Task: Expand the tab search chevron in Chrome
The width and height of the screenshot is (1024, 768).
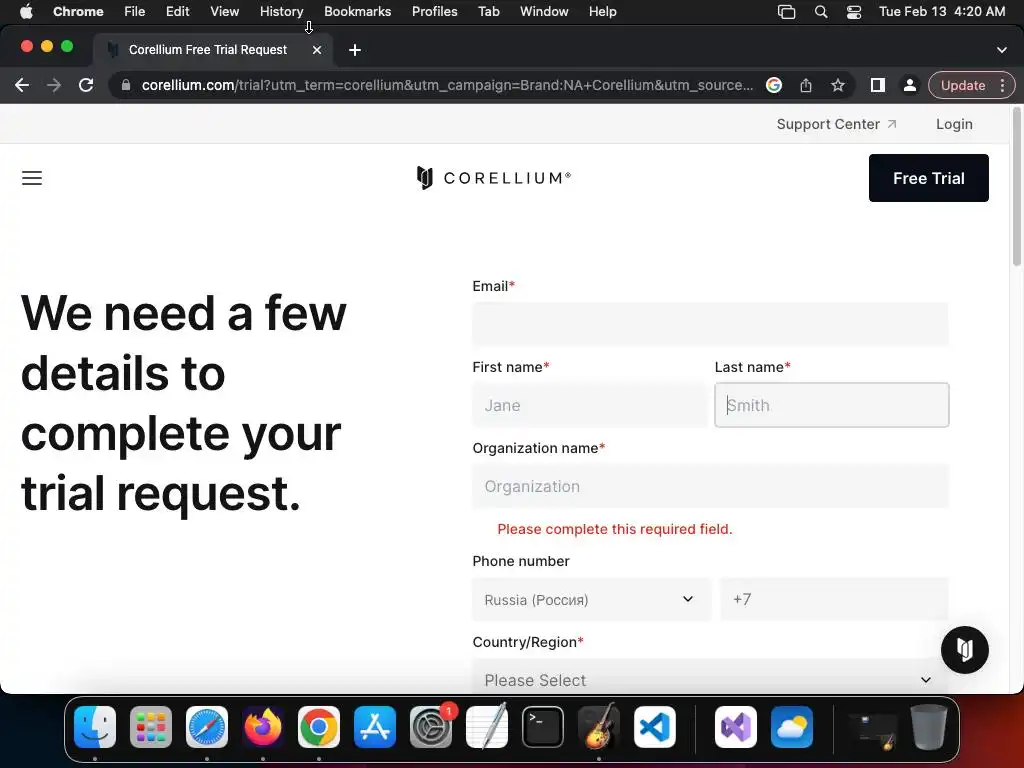Action: coord(1002,50)
